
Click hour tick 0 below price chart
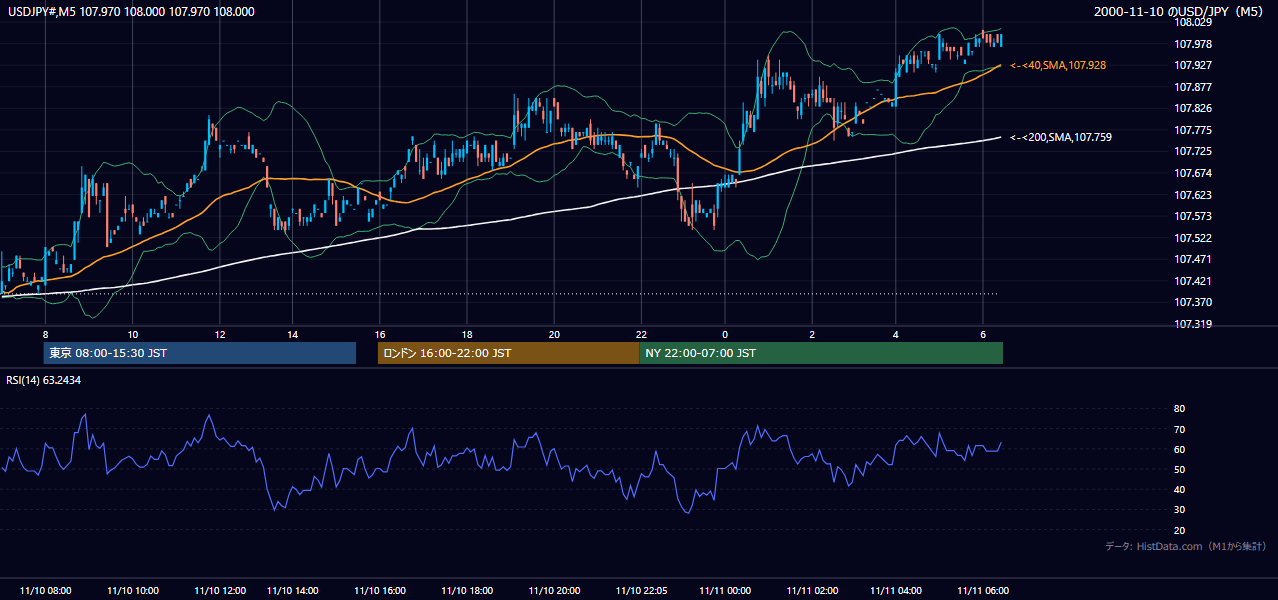725,334
